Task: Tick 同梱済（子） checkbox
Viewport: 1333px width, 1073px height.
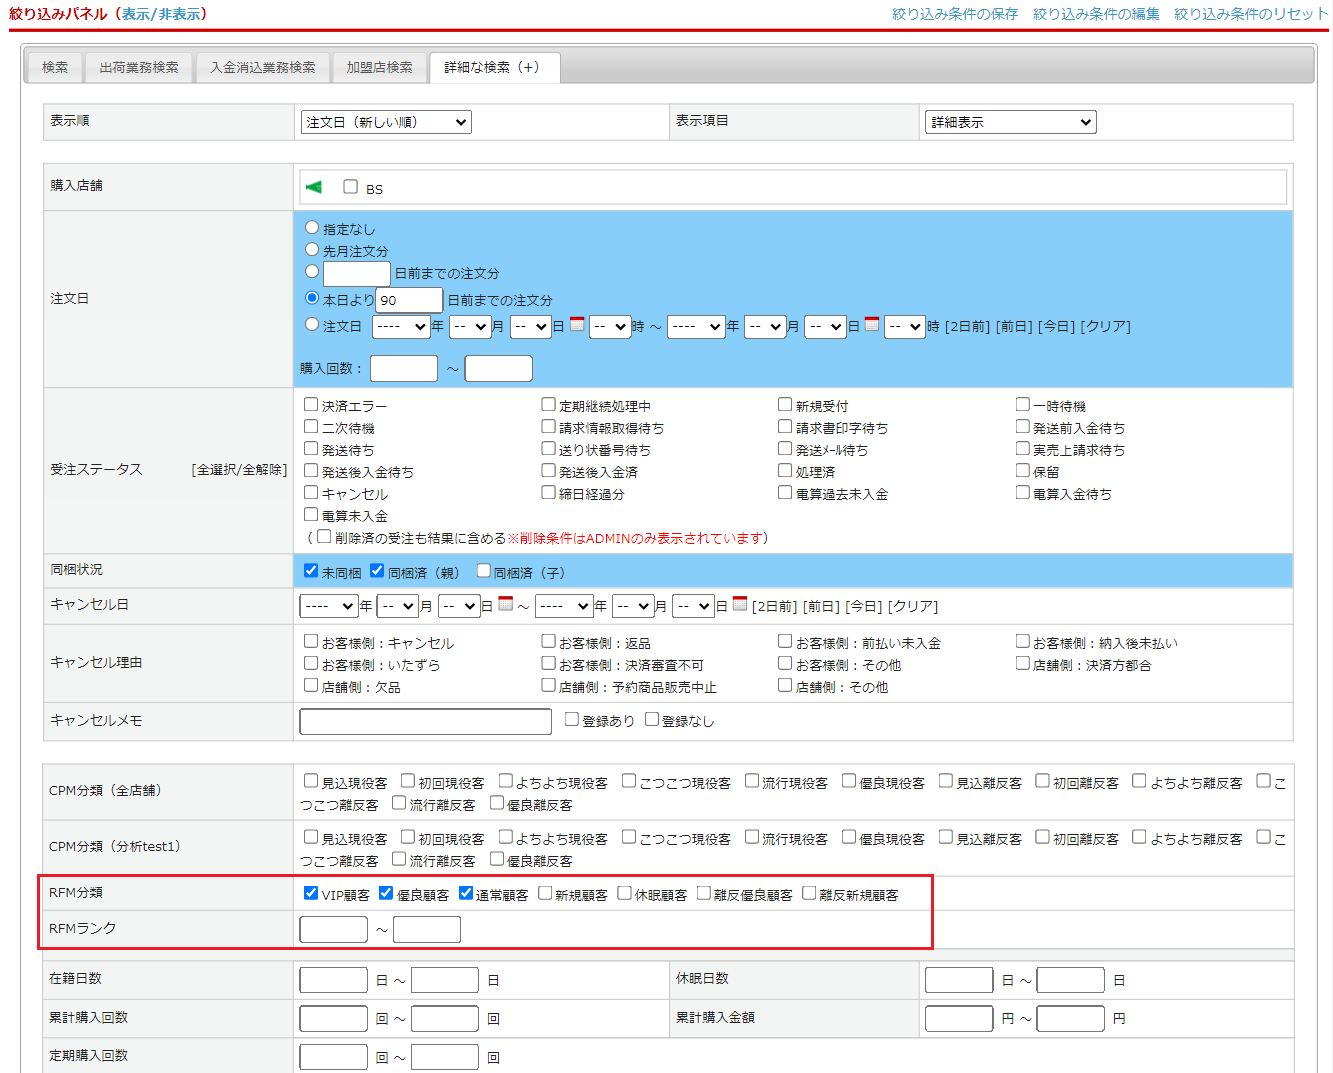Action: pyautogui.click(x=484, y=571)
